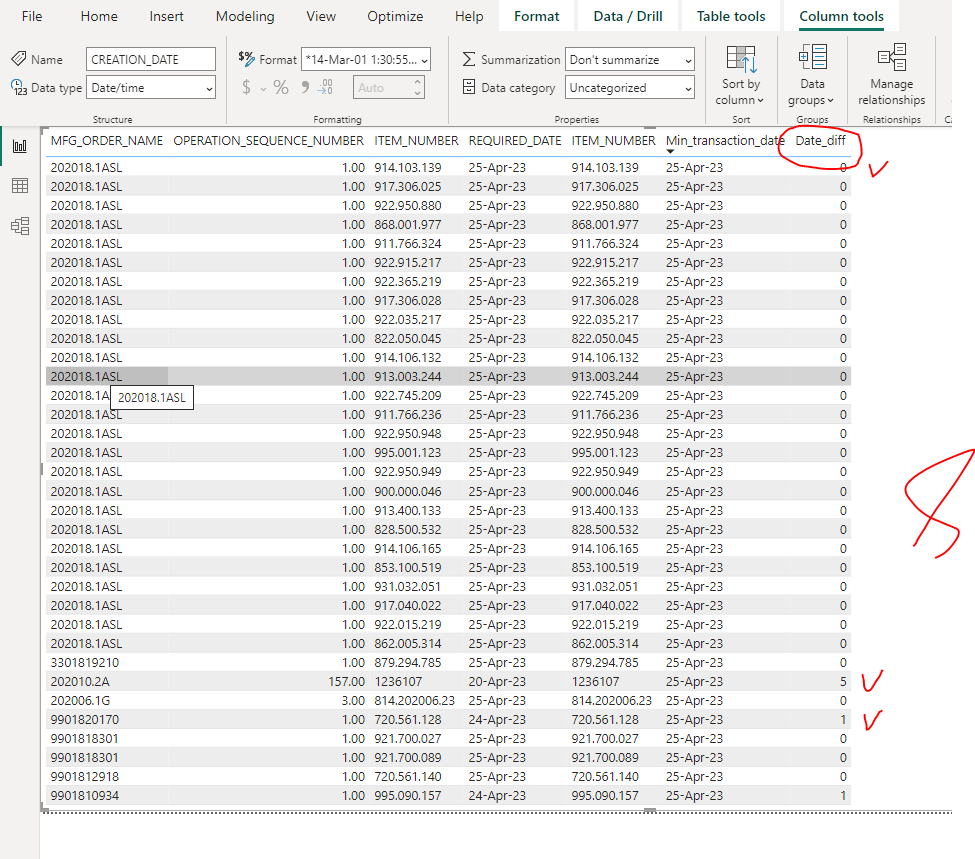Viewport: 975px width, 859px height.
Task: Open the Help tab
Action: [x=469, y=16]
